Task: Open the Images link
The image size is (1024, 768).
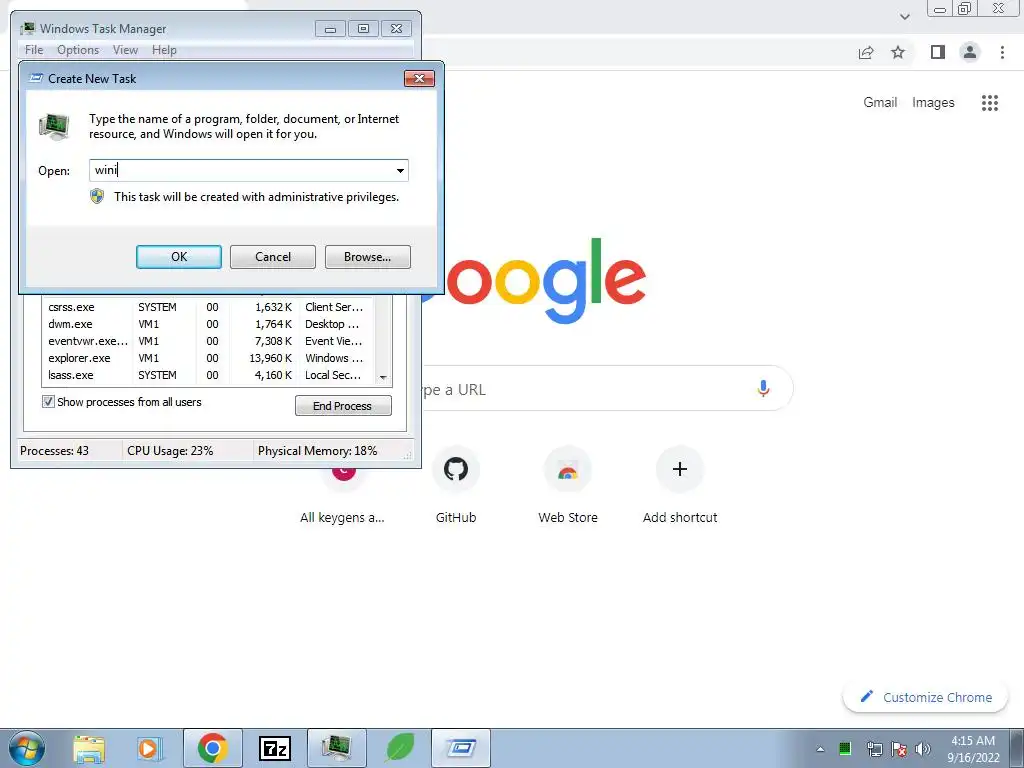Action: [933, 103]
